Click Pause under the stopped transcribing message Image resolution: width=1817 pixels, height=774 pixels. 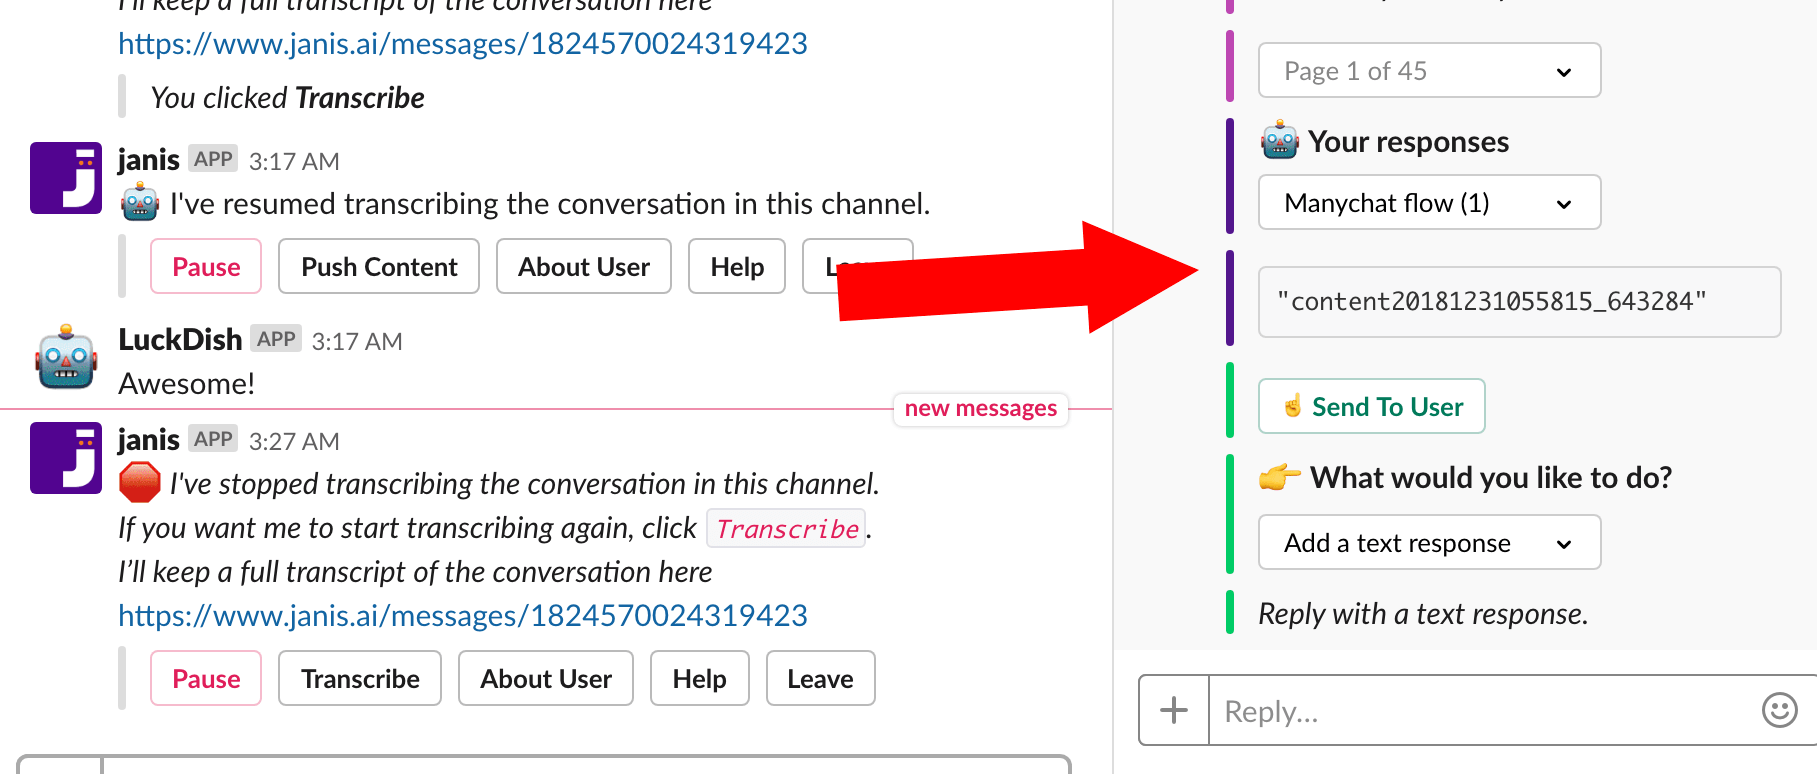[x=206, y=678]
